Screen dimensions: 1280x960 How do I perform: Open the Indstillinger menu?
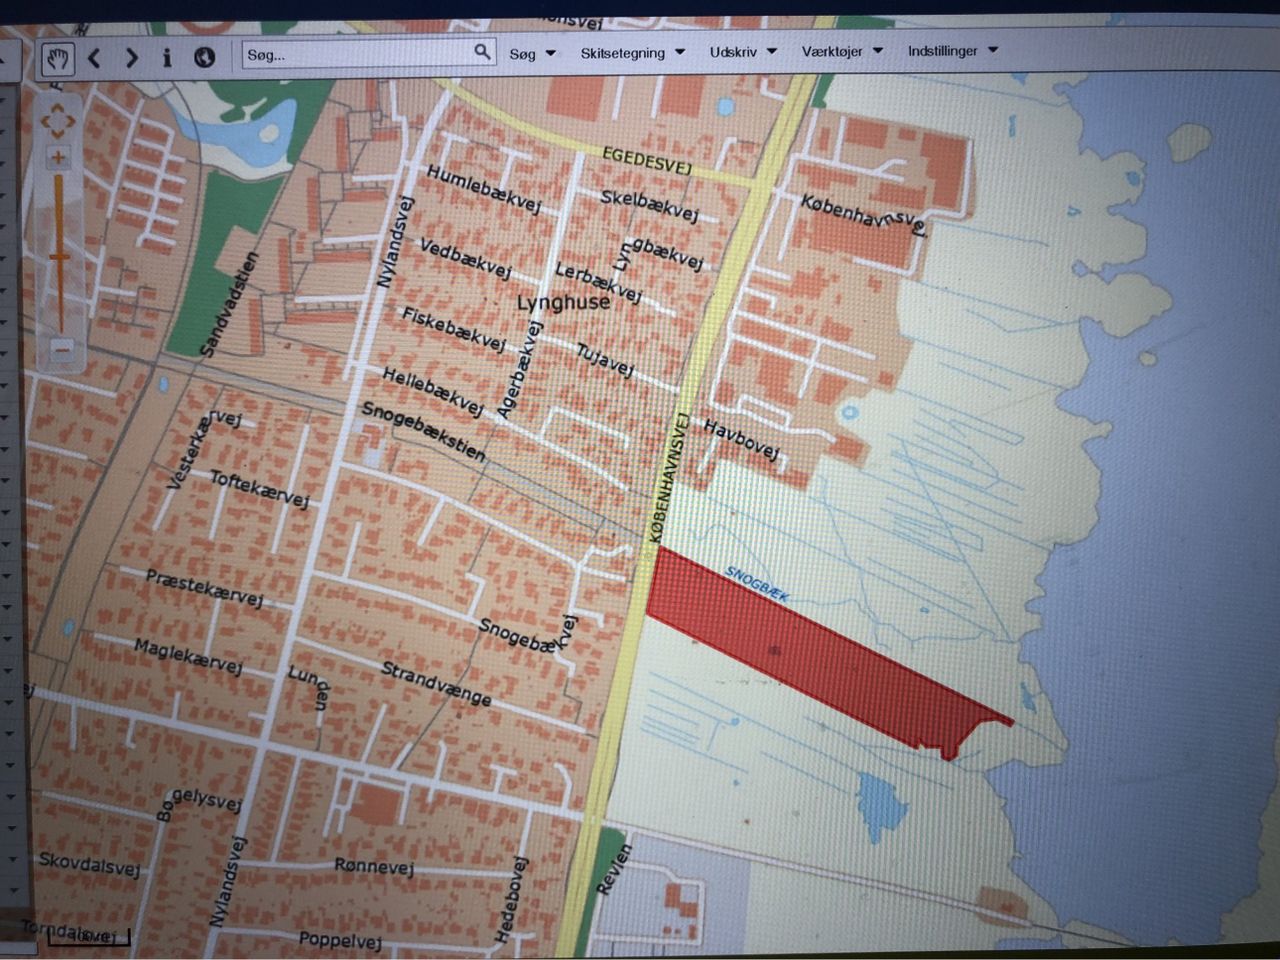coord(952,50)
